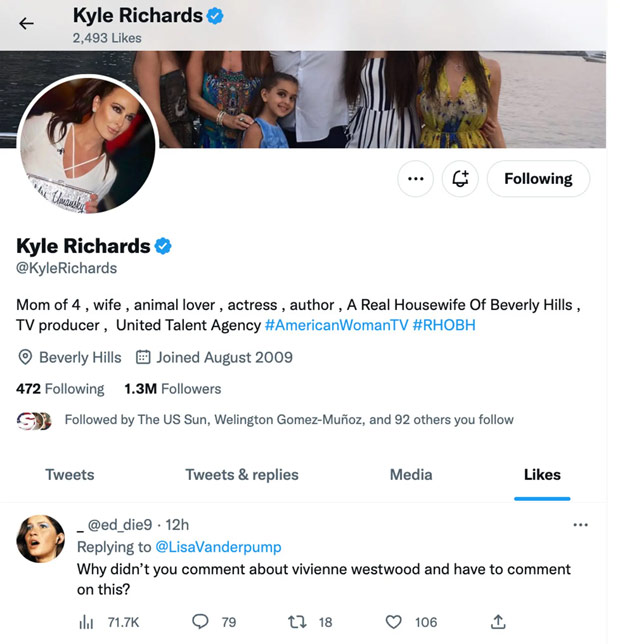Show followers you know list

288,420
